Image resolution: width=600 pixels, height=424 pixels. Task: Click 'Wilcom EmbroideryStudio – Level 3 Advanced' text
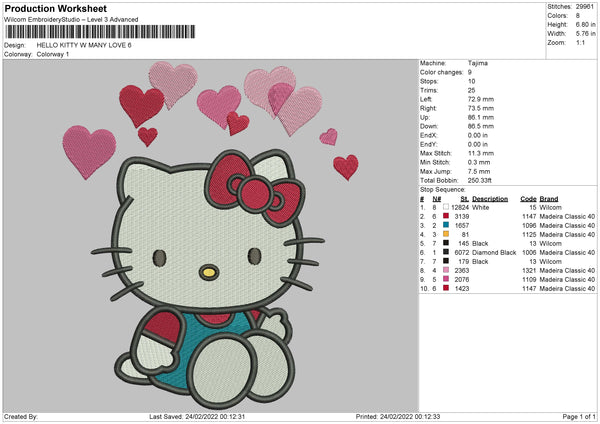tap(71, 20)
